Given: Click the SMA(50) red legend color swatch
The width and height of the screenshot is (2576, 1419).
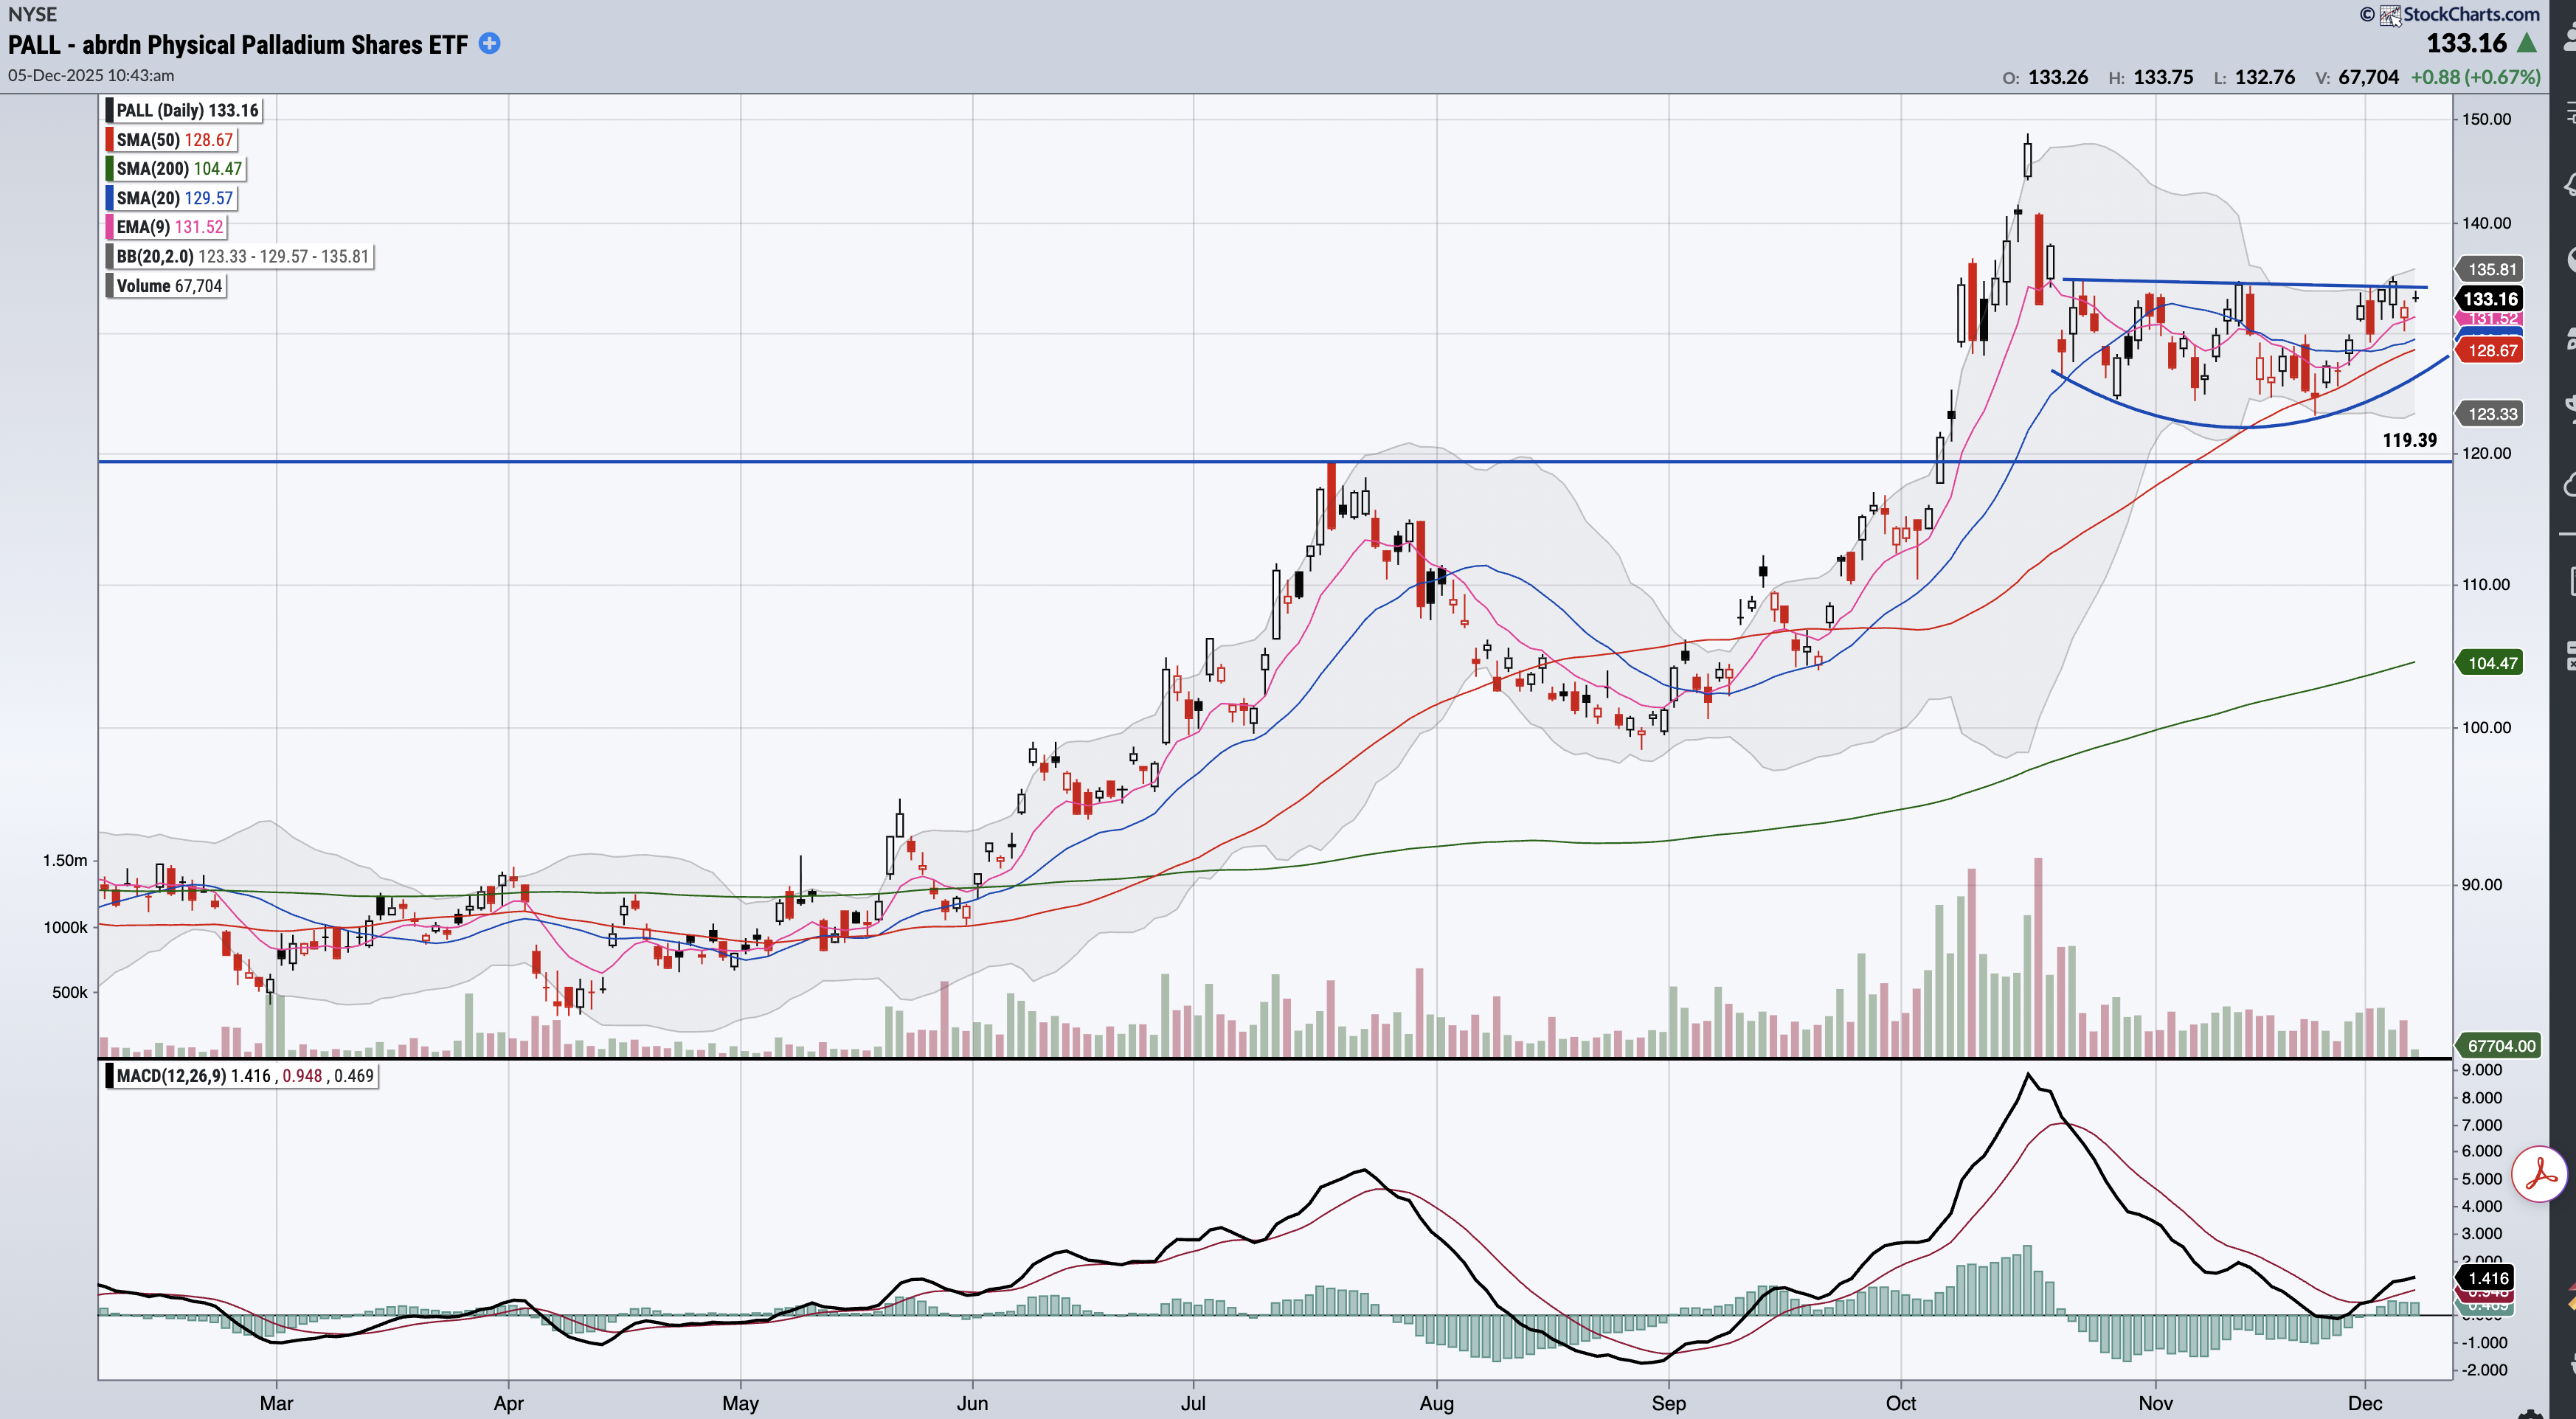Looking at the screenshot, I should [x=109, y=140].
